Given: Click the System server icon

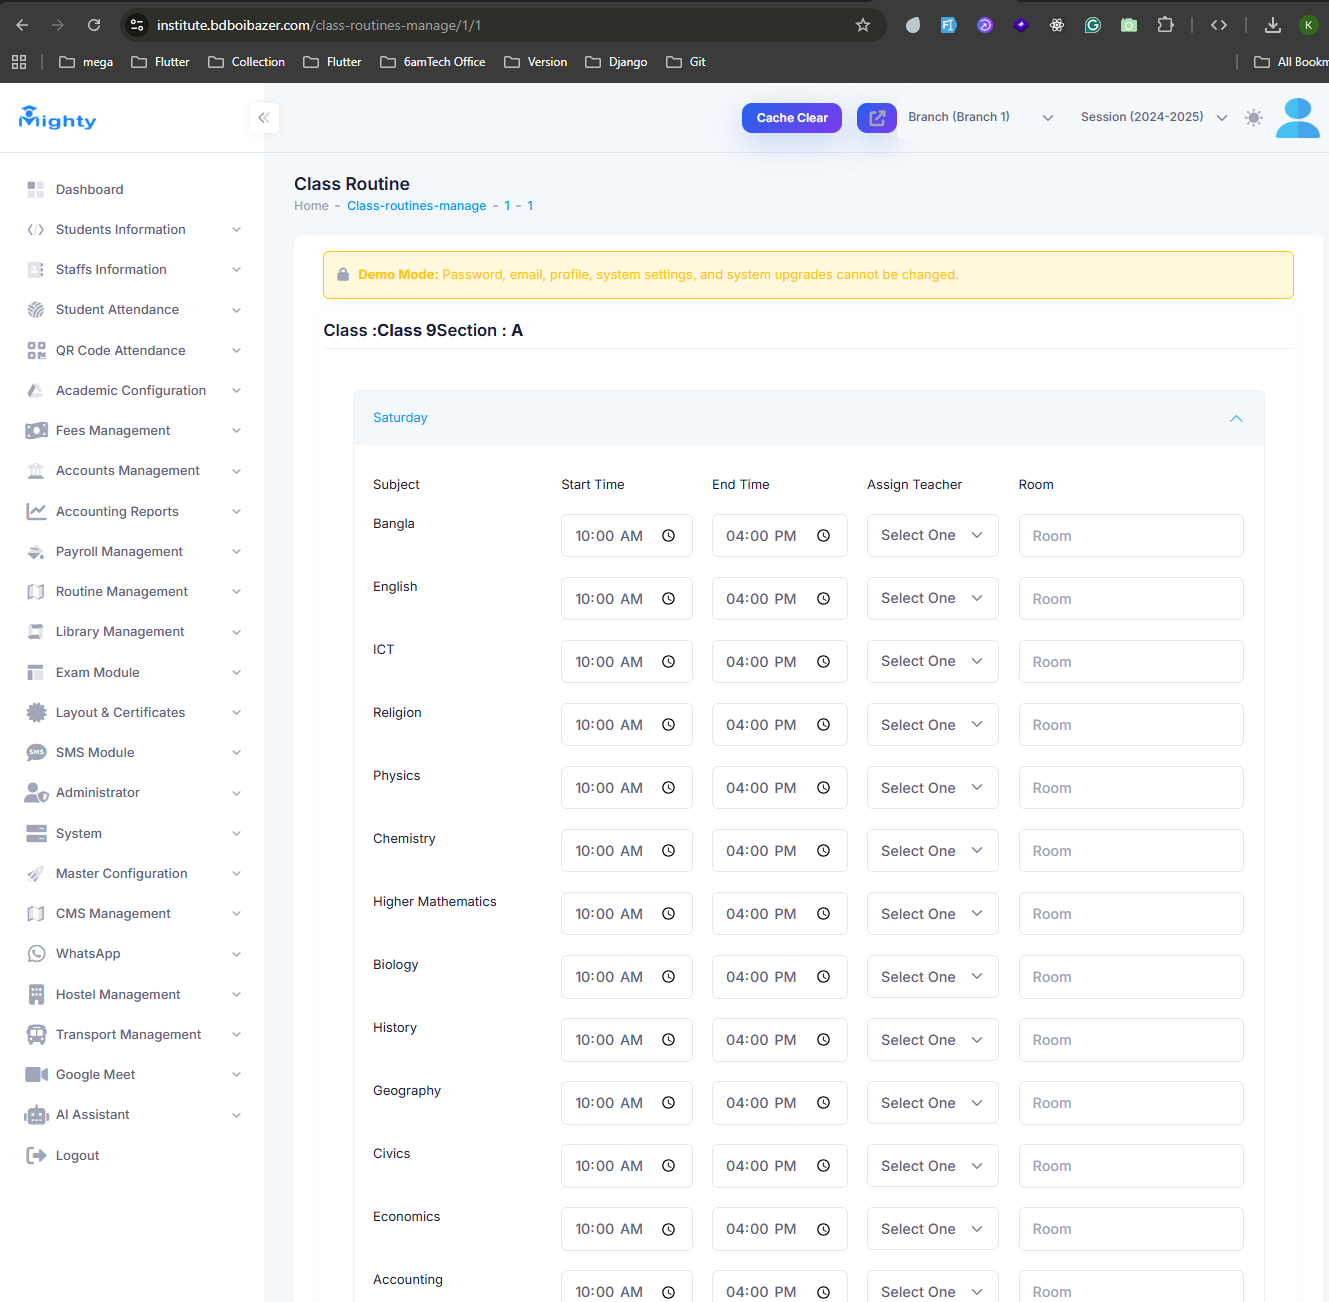Looking at the screenshot, I should 36,833.
